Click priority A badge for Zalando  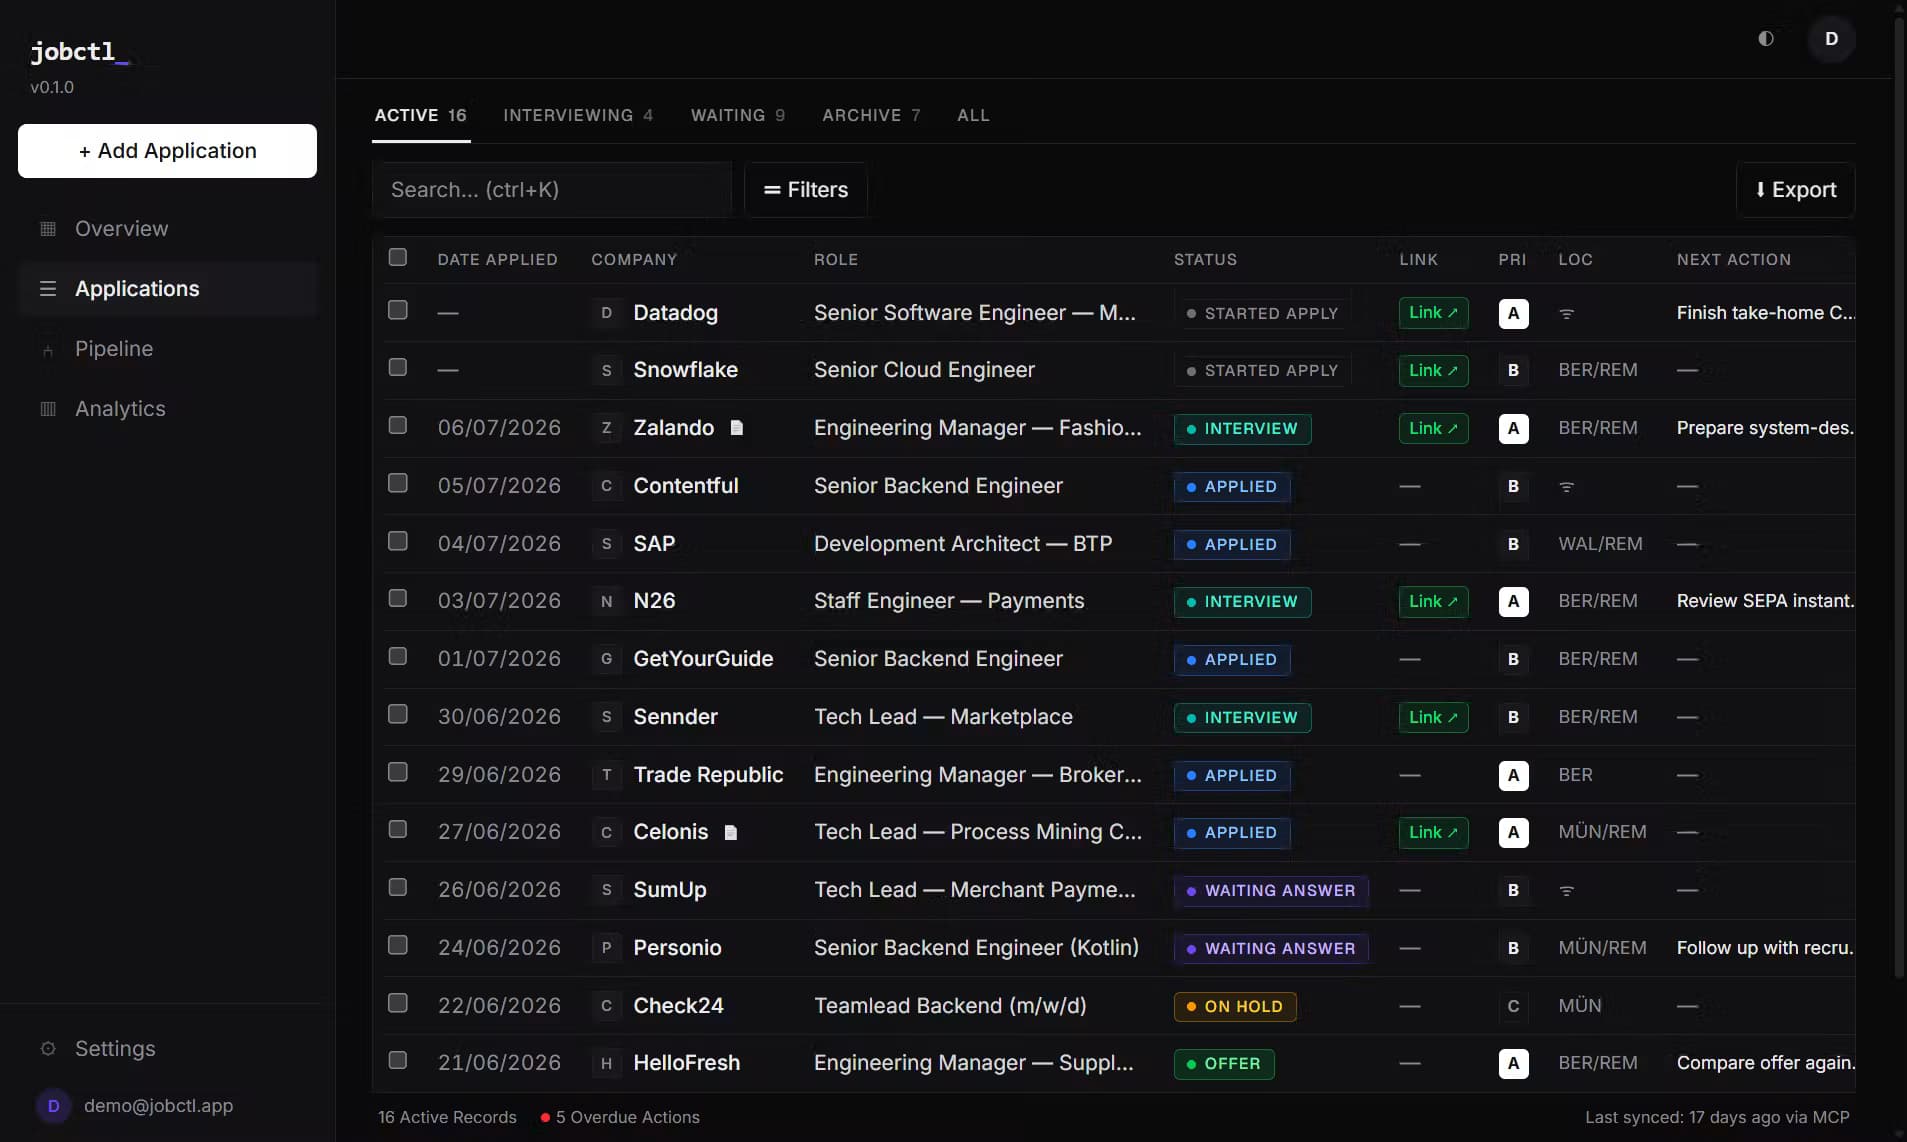[x=1513, y=429]
